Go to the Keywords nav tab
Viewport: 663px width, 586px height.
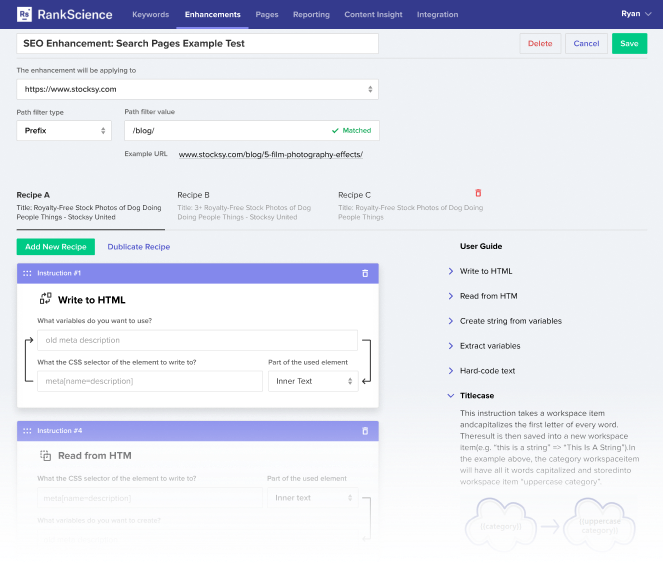(x=151, y=14)
